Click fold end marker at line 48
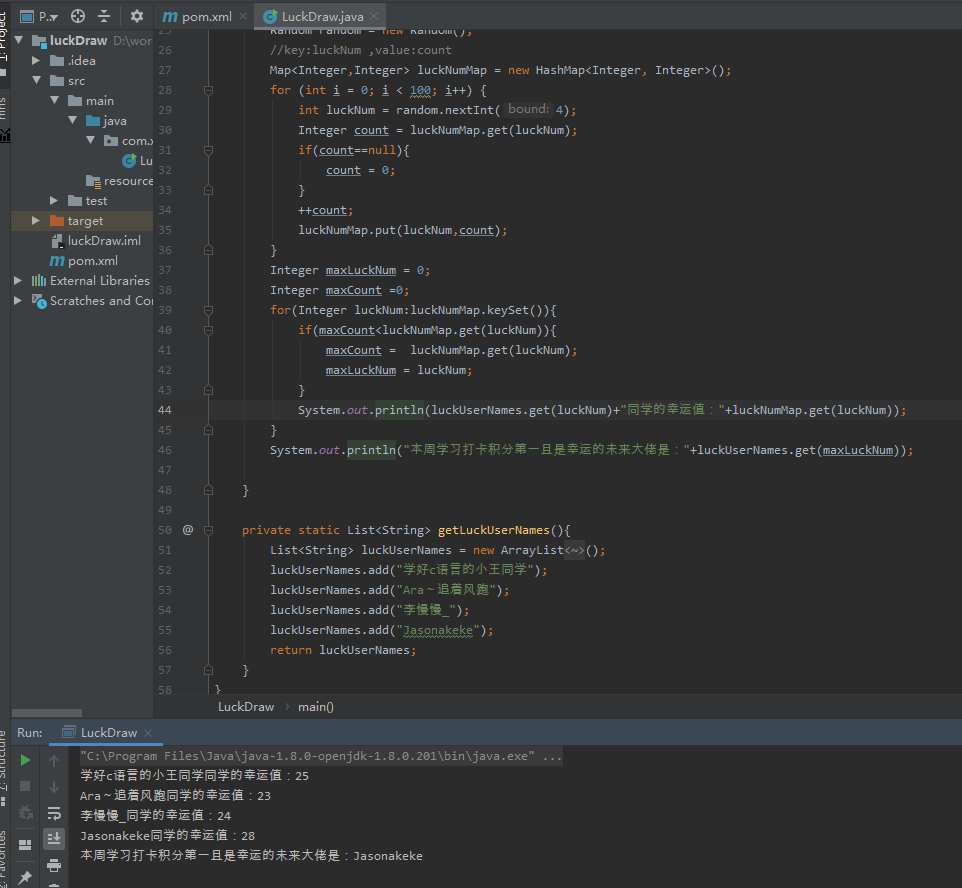 pyautogui.click(x=209, y=490)
